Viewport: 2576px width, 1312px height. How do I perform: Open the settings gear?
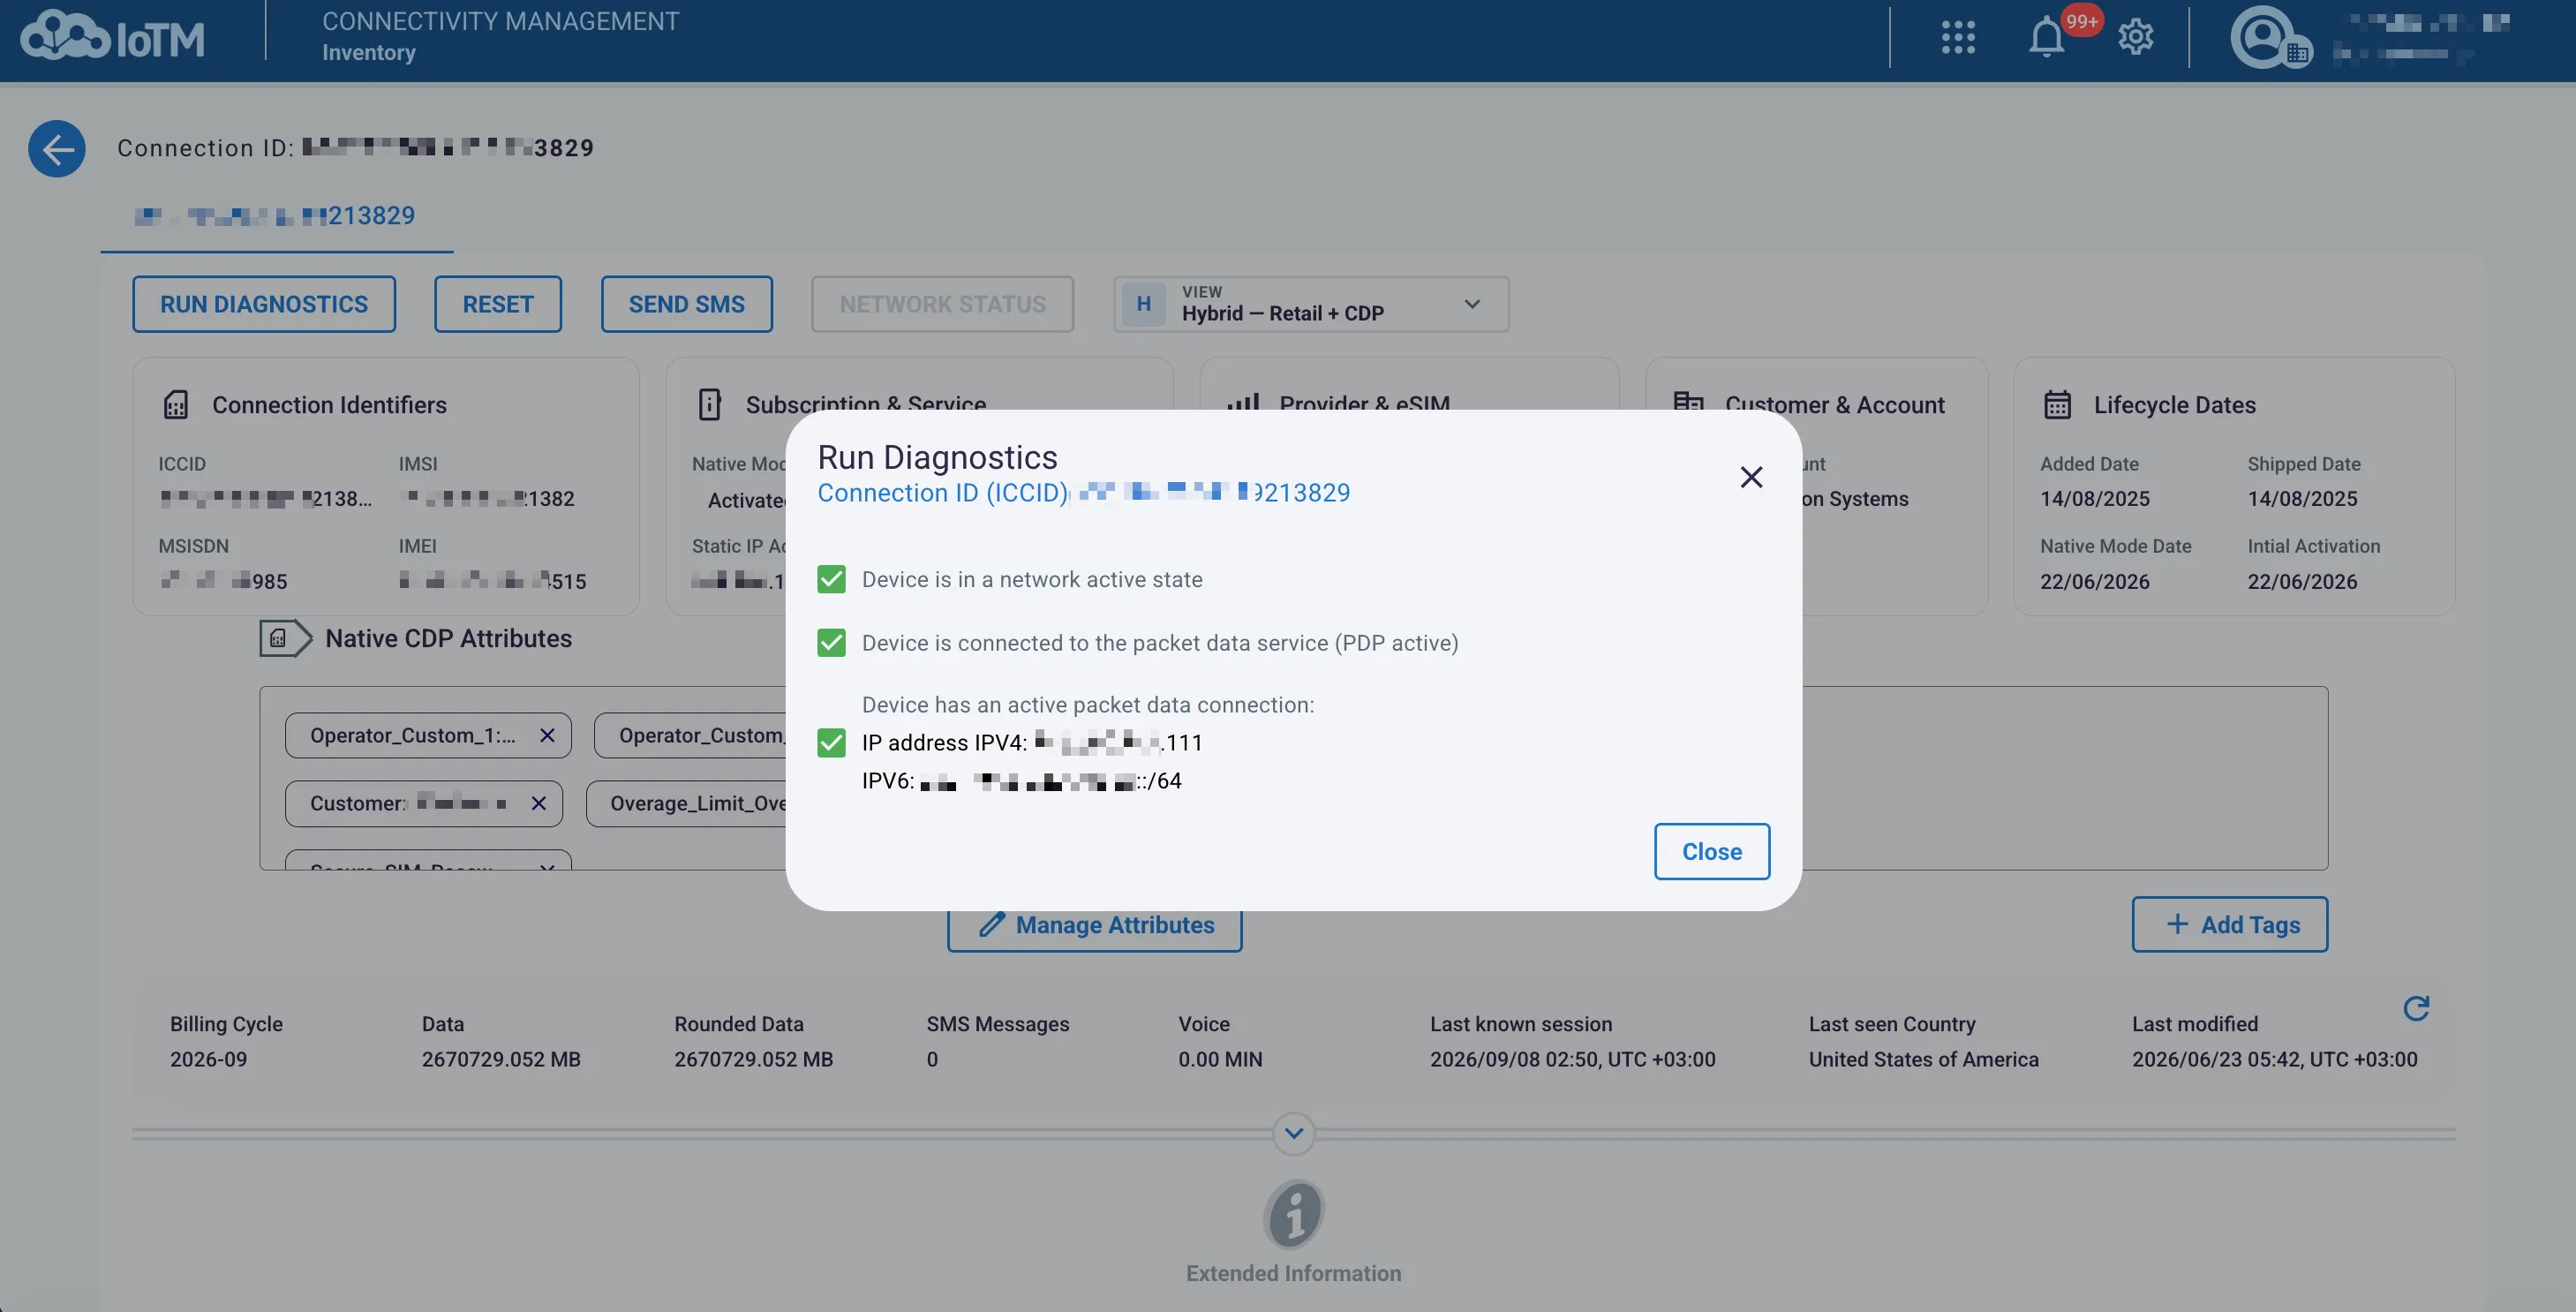point(2135,37)
